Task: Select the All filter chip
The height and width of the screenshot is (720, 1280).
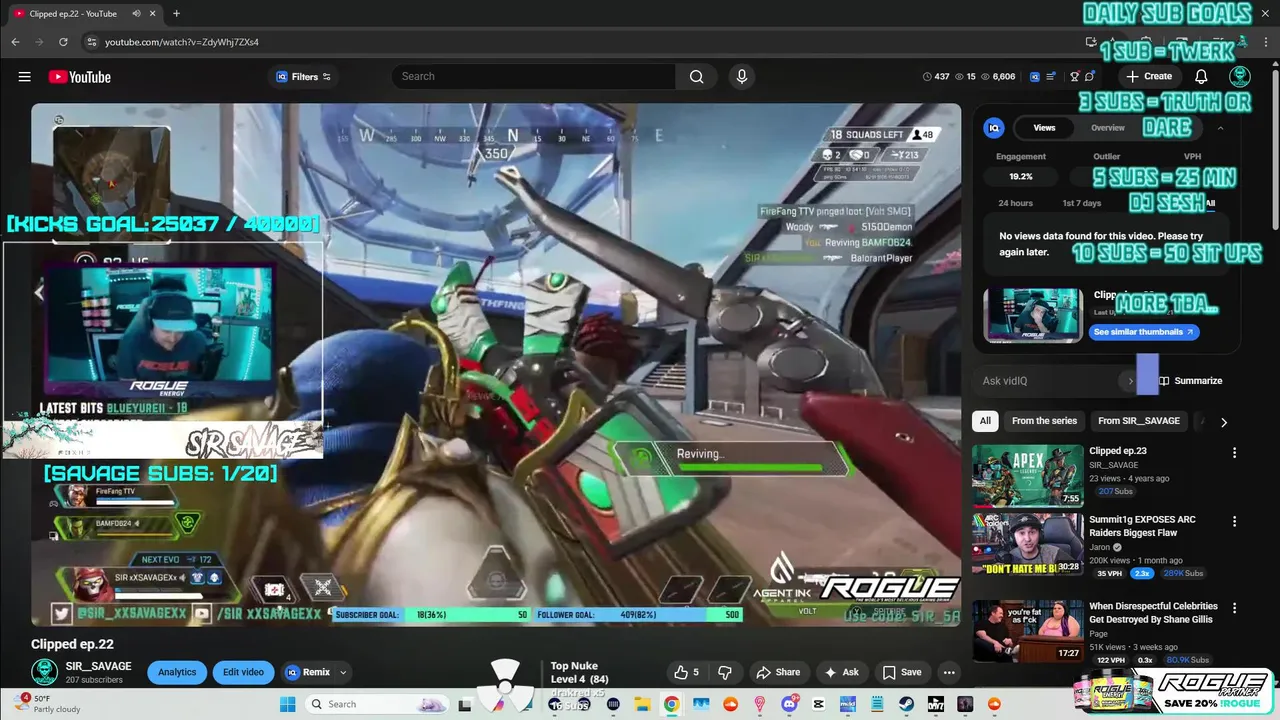Action: [985, 421]
